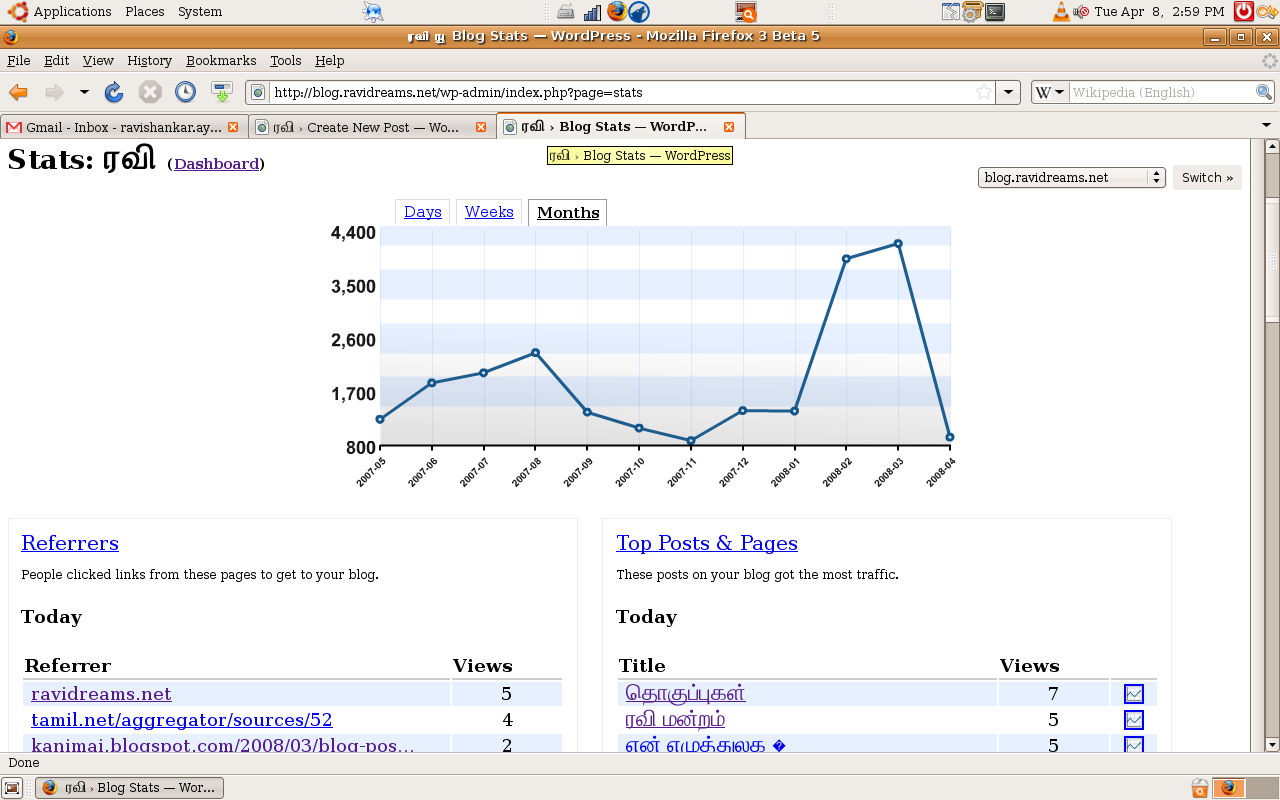Open the search engine selector dropdown
This screenshot has height=800, width=1280.
tap(1049, 92)
